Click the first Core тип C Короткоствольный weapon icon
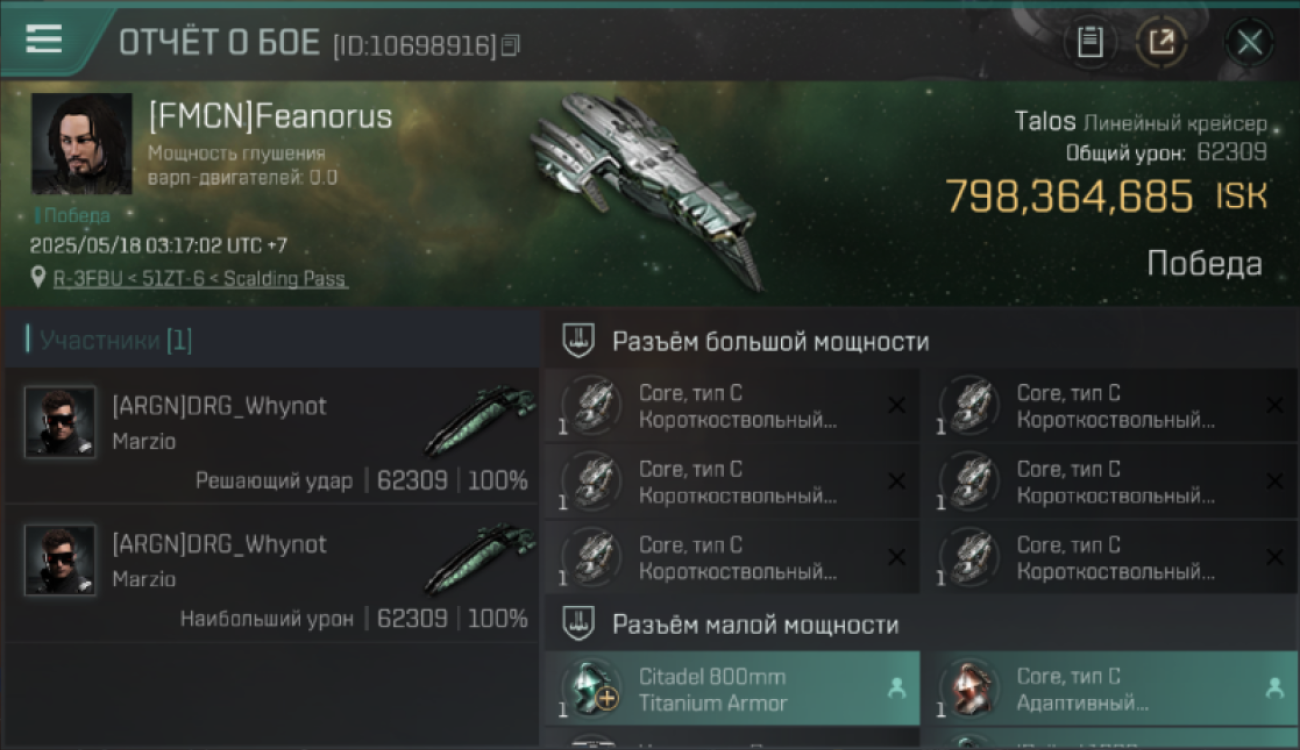The image size is (1300, 750). [591, 406]
